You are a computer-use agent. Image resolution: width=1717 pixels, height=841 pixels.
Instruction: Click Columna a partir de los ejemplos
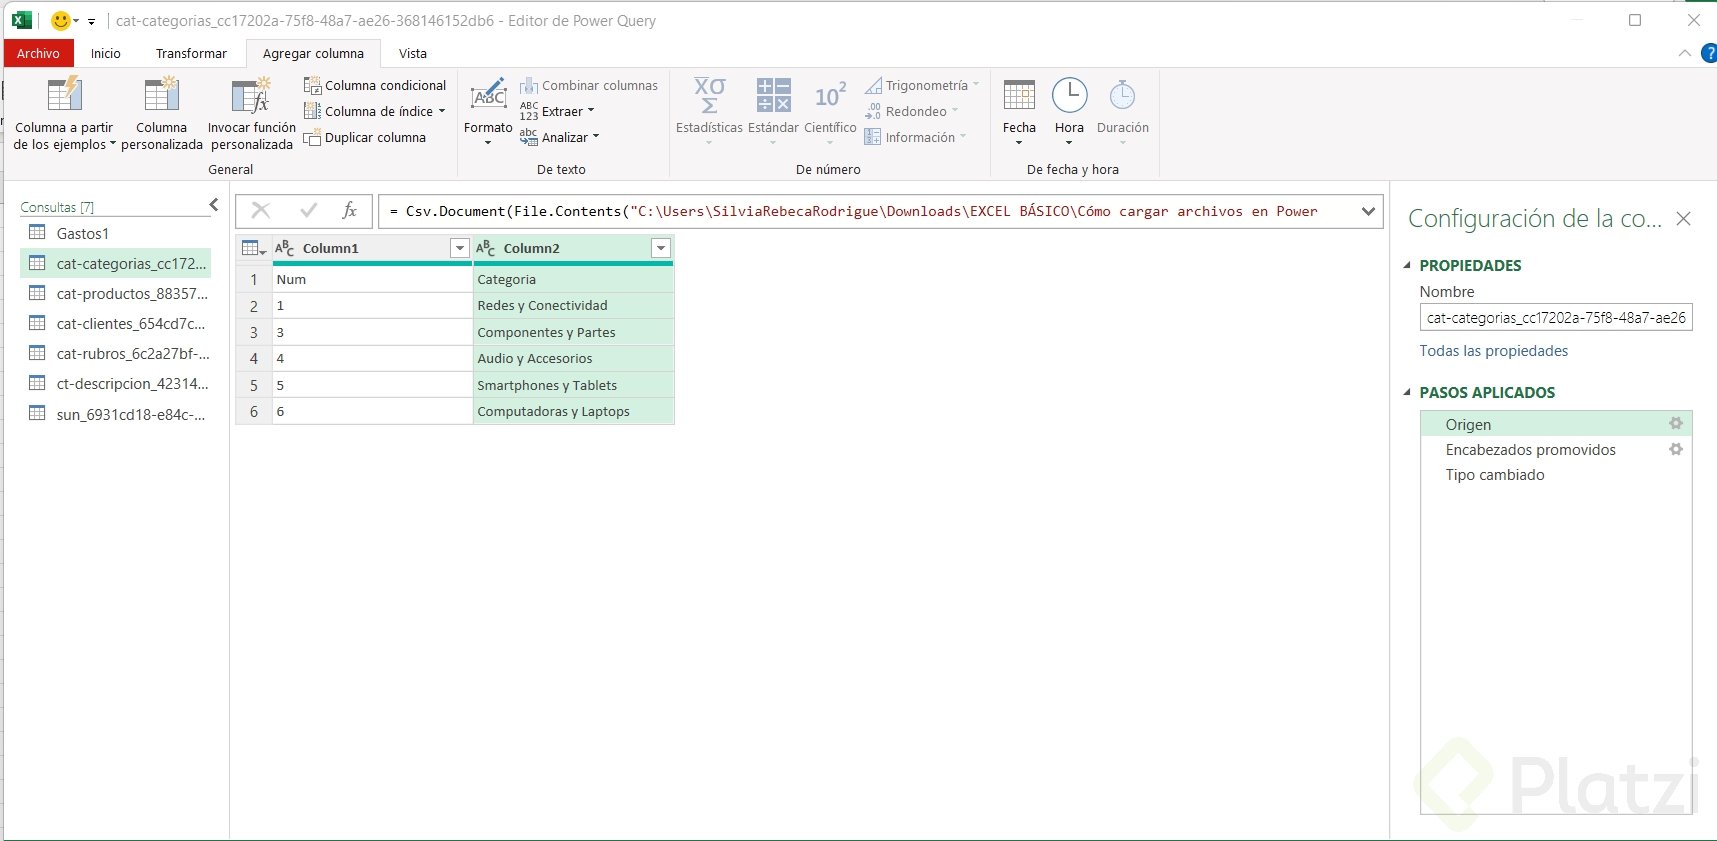coord(64,114)
